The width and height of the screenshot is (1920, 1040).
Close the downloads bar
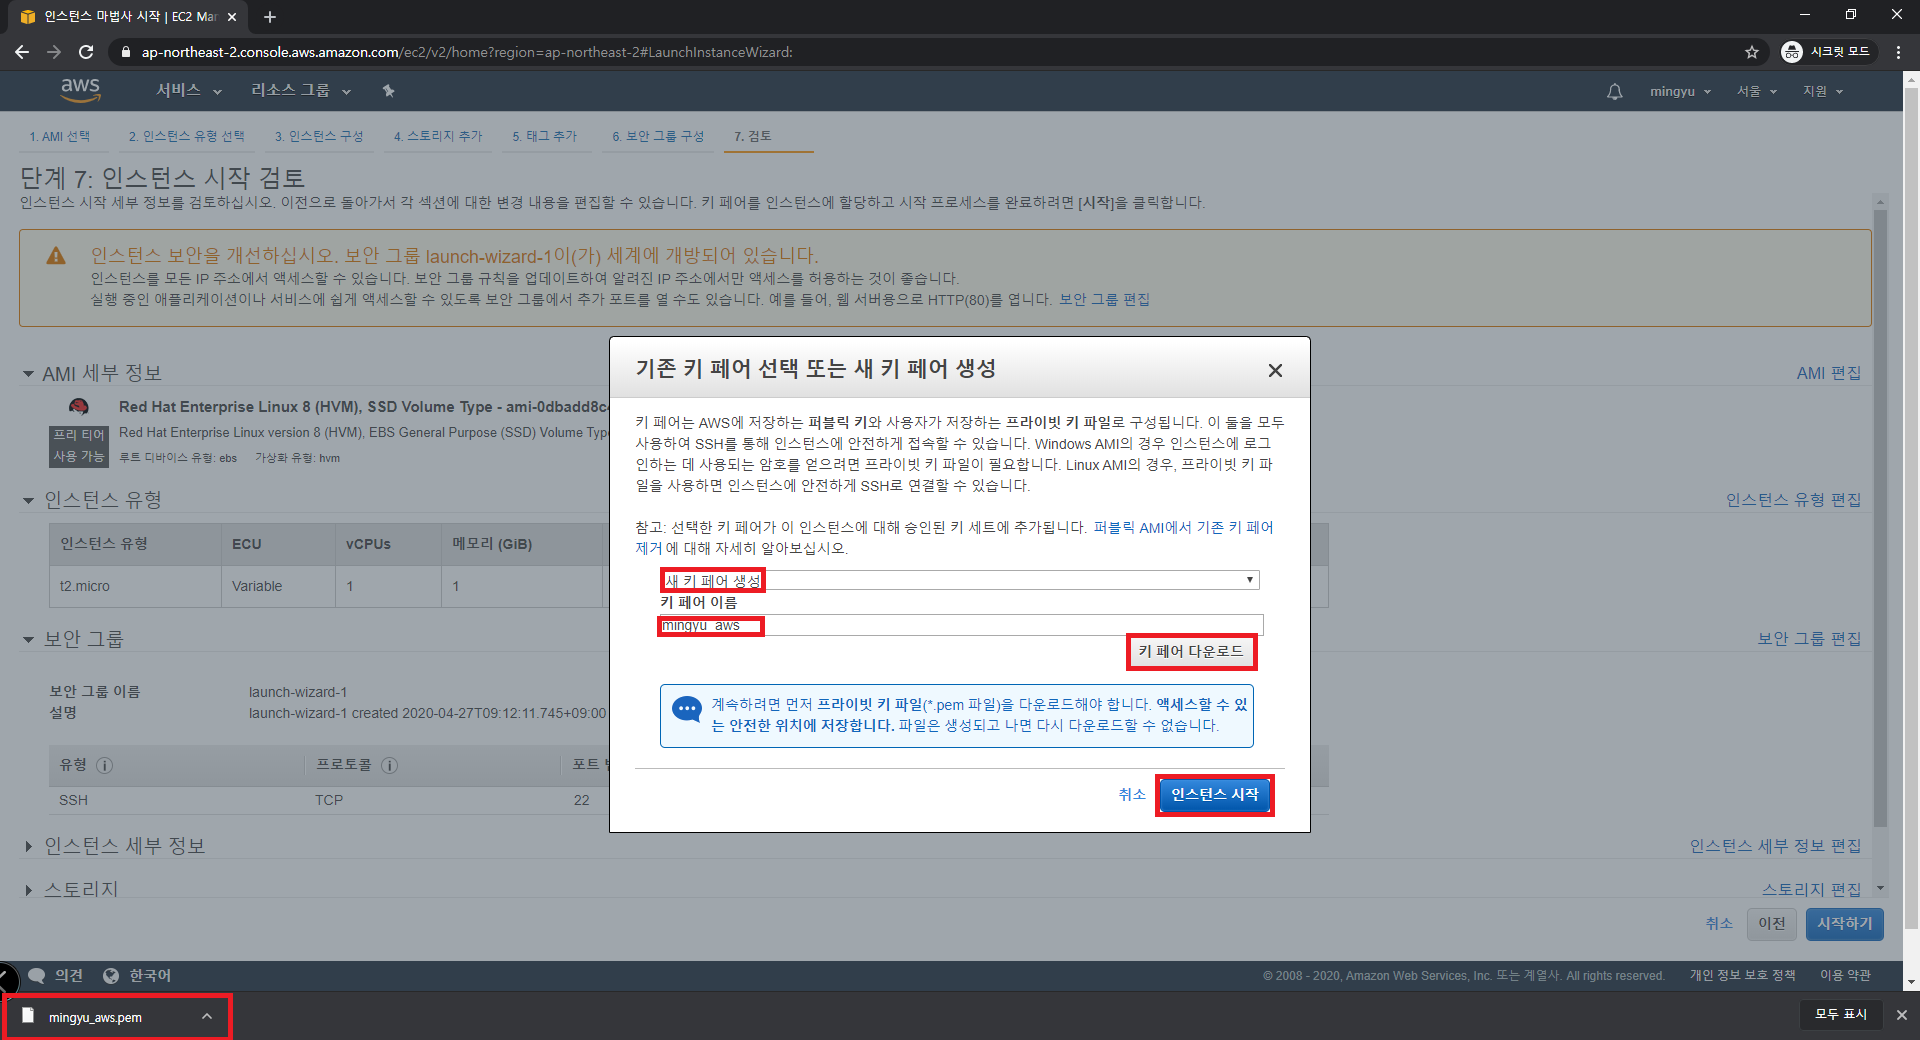1901,1015
